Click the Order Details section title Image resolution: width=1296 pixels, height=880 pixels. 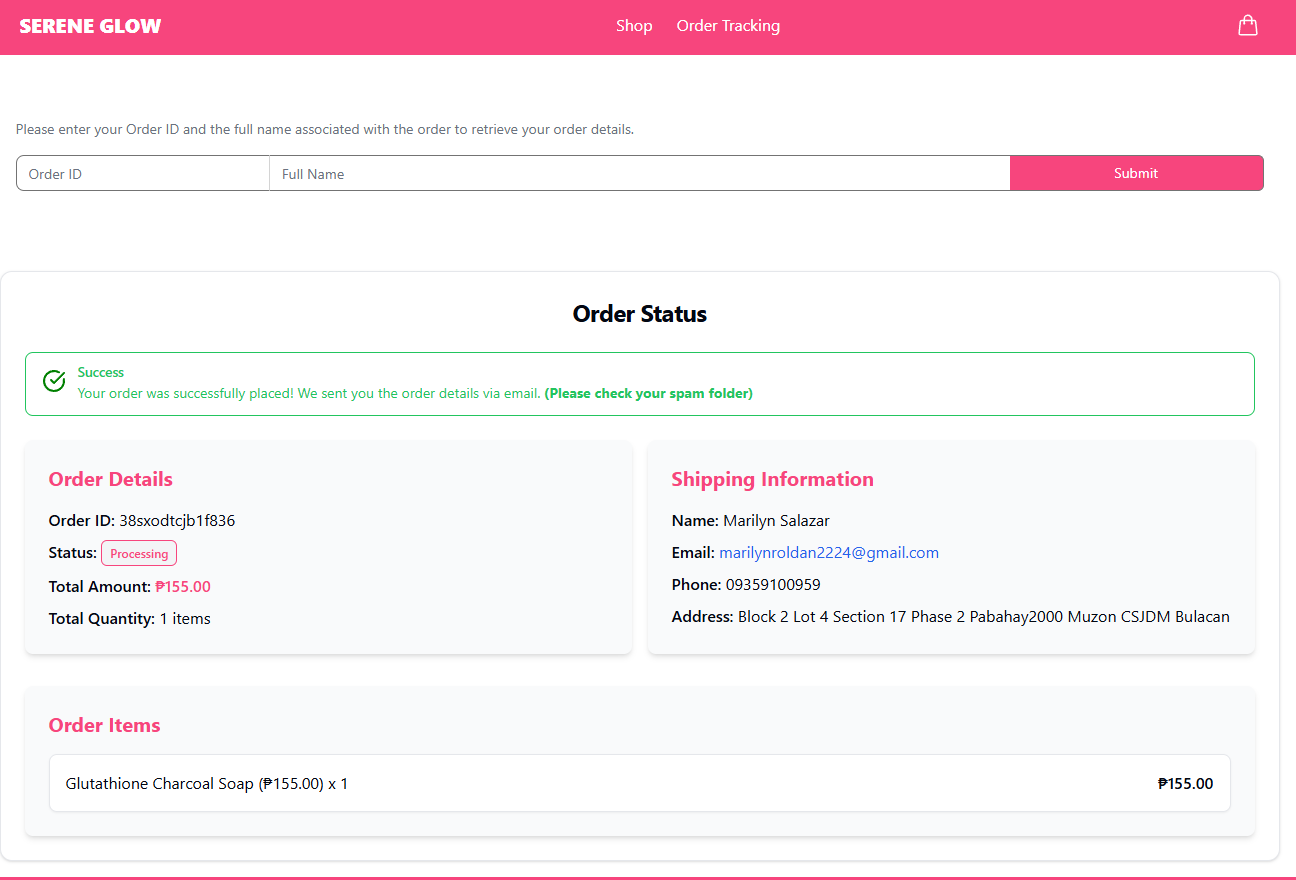click(x=110, y=479)
